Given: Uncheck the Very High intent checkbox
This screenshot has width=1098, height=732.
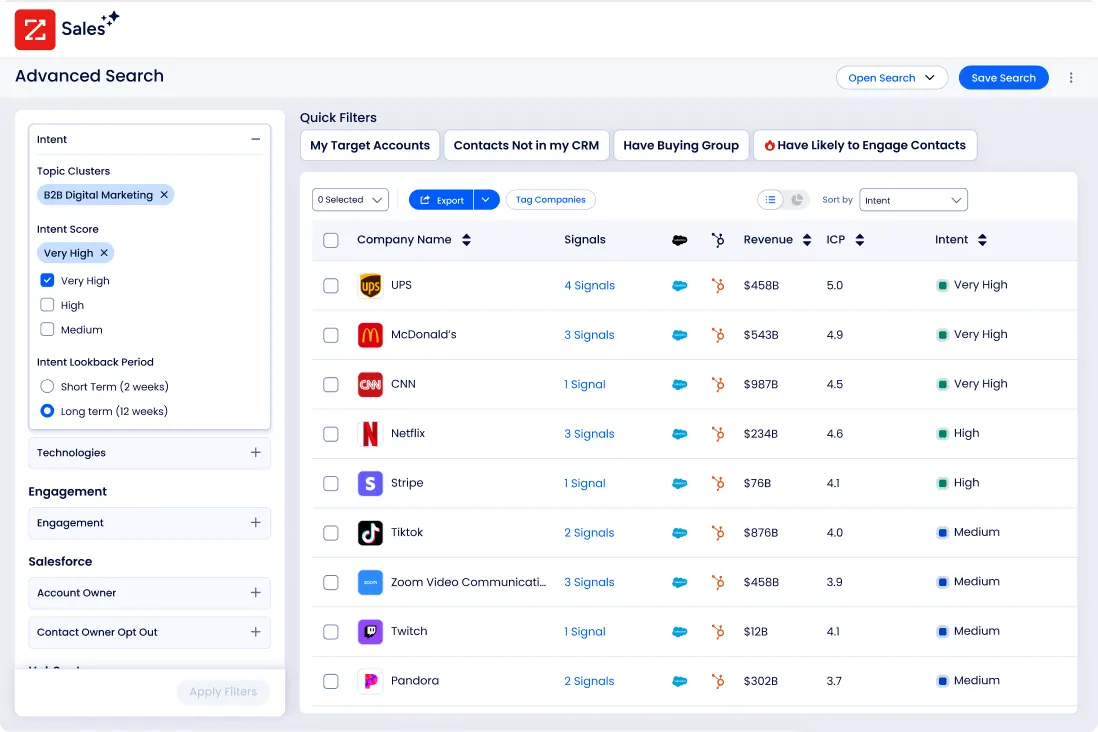Looking at the screenshot, I should tap(47, 281).
